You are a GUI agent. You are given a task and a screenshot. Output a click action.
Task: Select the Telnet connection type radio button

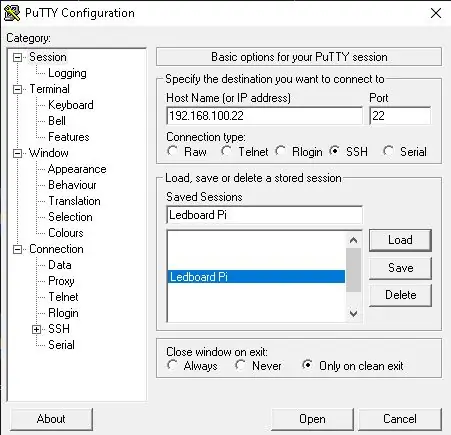tap(226, 151)
